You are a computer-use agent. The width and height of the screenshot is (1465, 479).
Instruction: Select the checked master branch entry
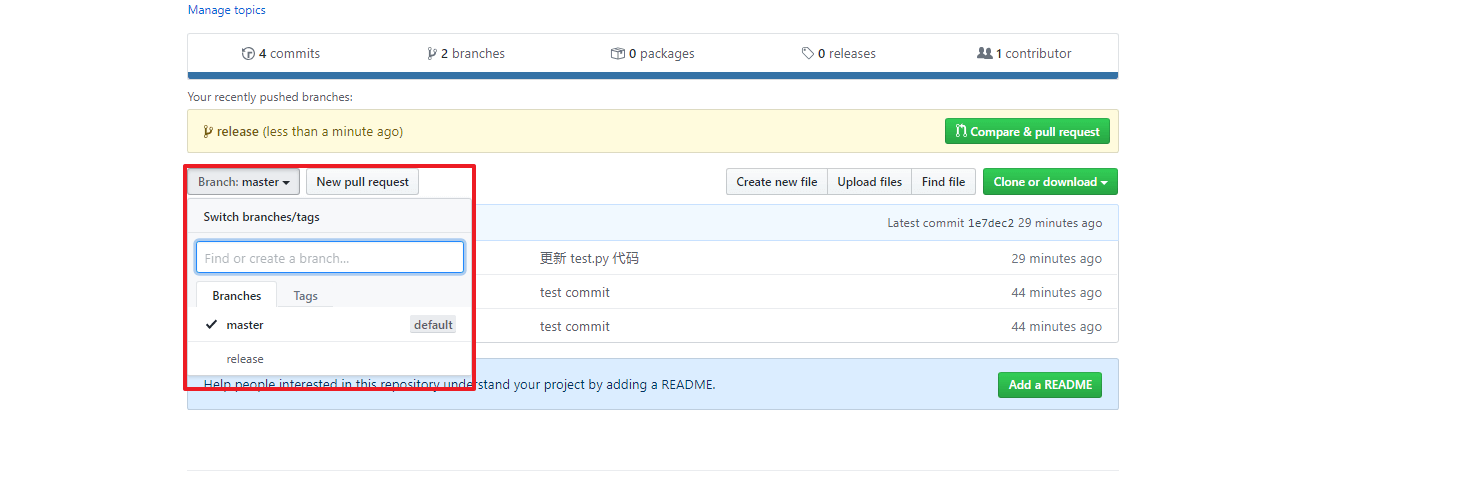[x=329, y=325]
